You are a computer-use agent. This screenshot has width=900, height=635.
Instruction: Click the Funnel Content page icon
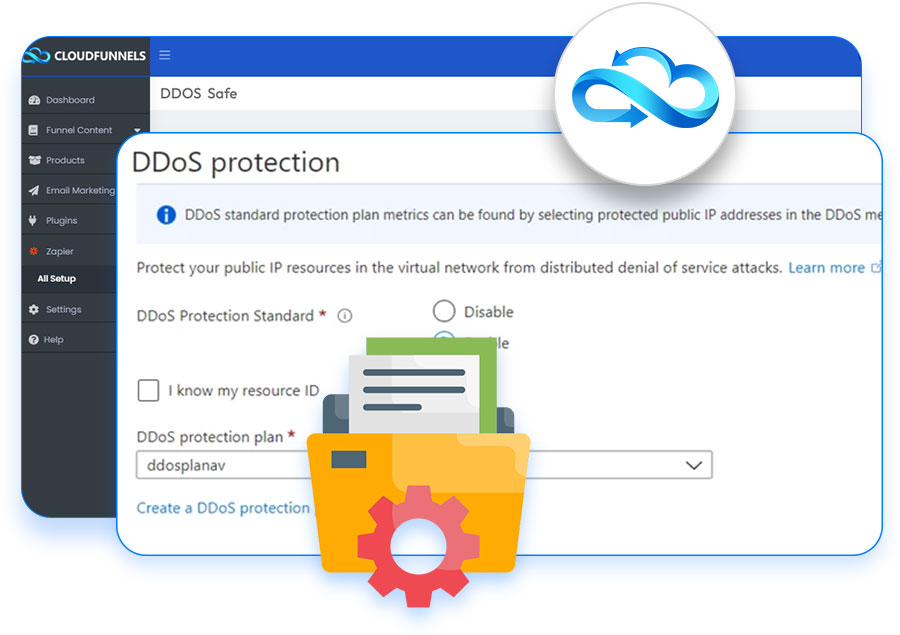pyautogui.click(x=34, y=130)
